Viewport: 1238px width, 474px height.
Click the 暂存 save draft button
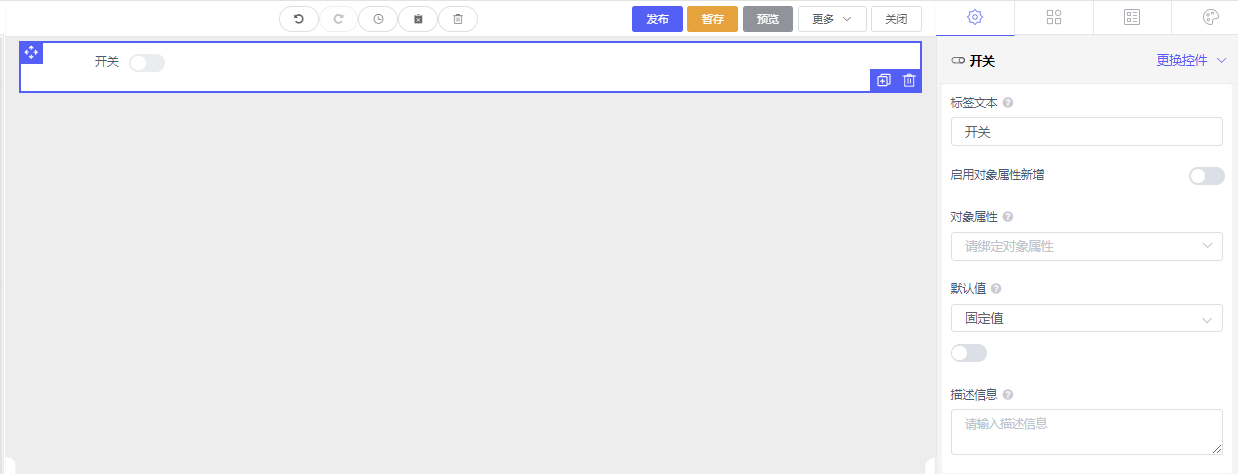pos(712,19)
